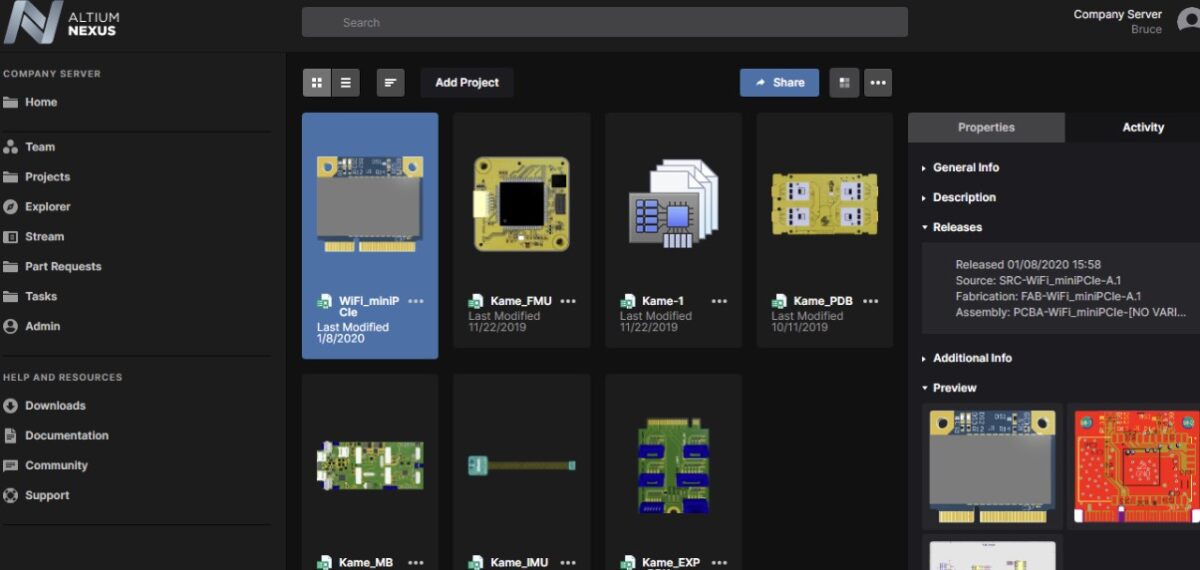1200x570 pixels.
Task: Open Kame_EXP project options ellipsis
Action: pos(719,563)
